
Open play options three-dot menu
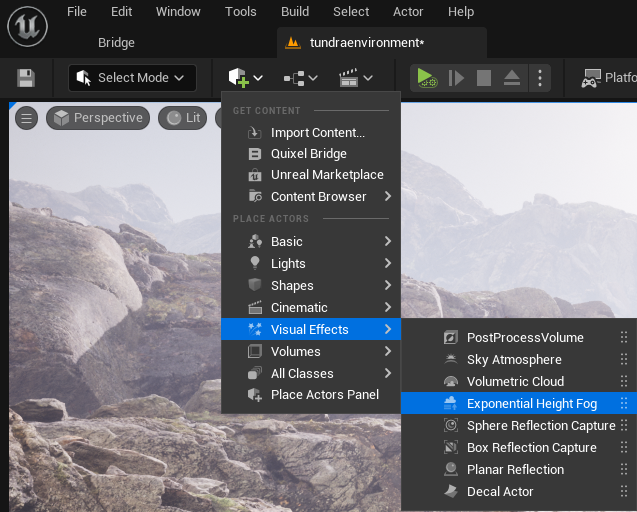[x=540, y=78]
